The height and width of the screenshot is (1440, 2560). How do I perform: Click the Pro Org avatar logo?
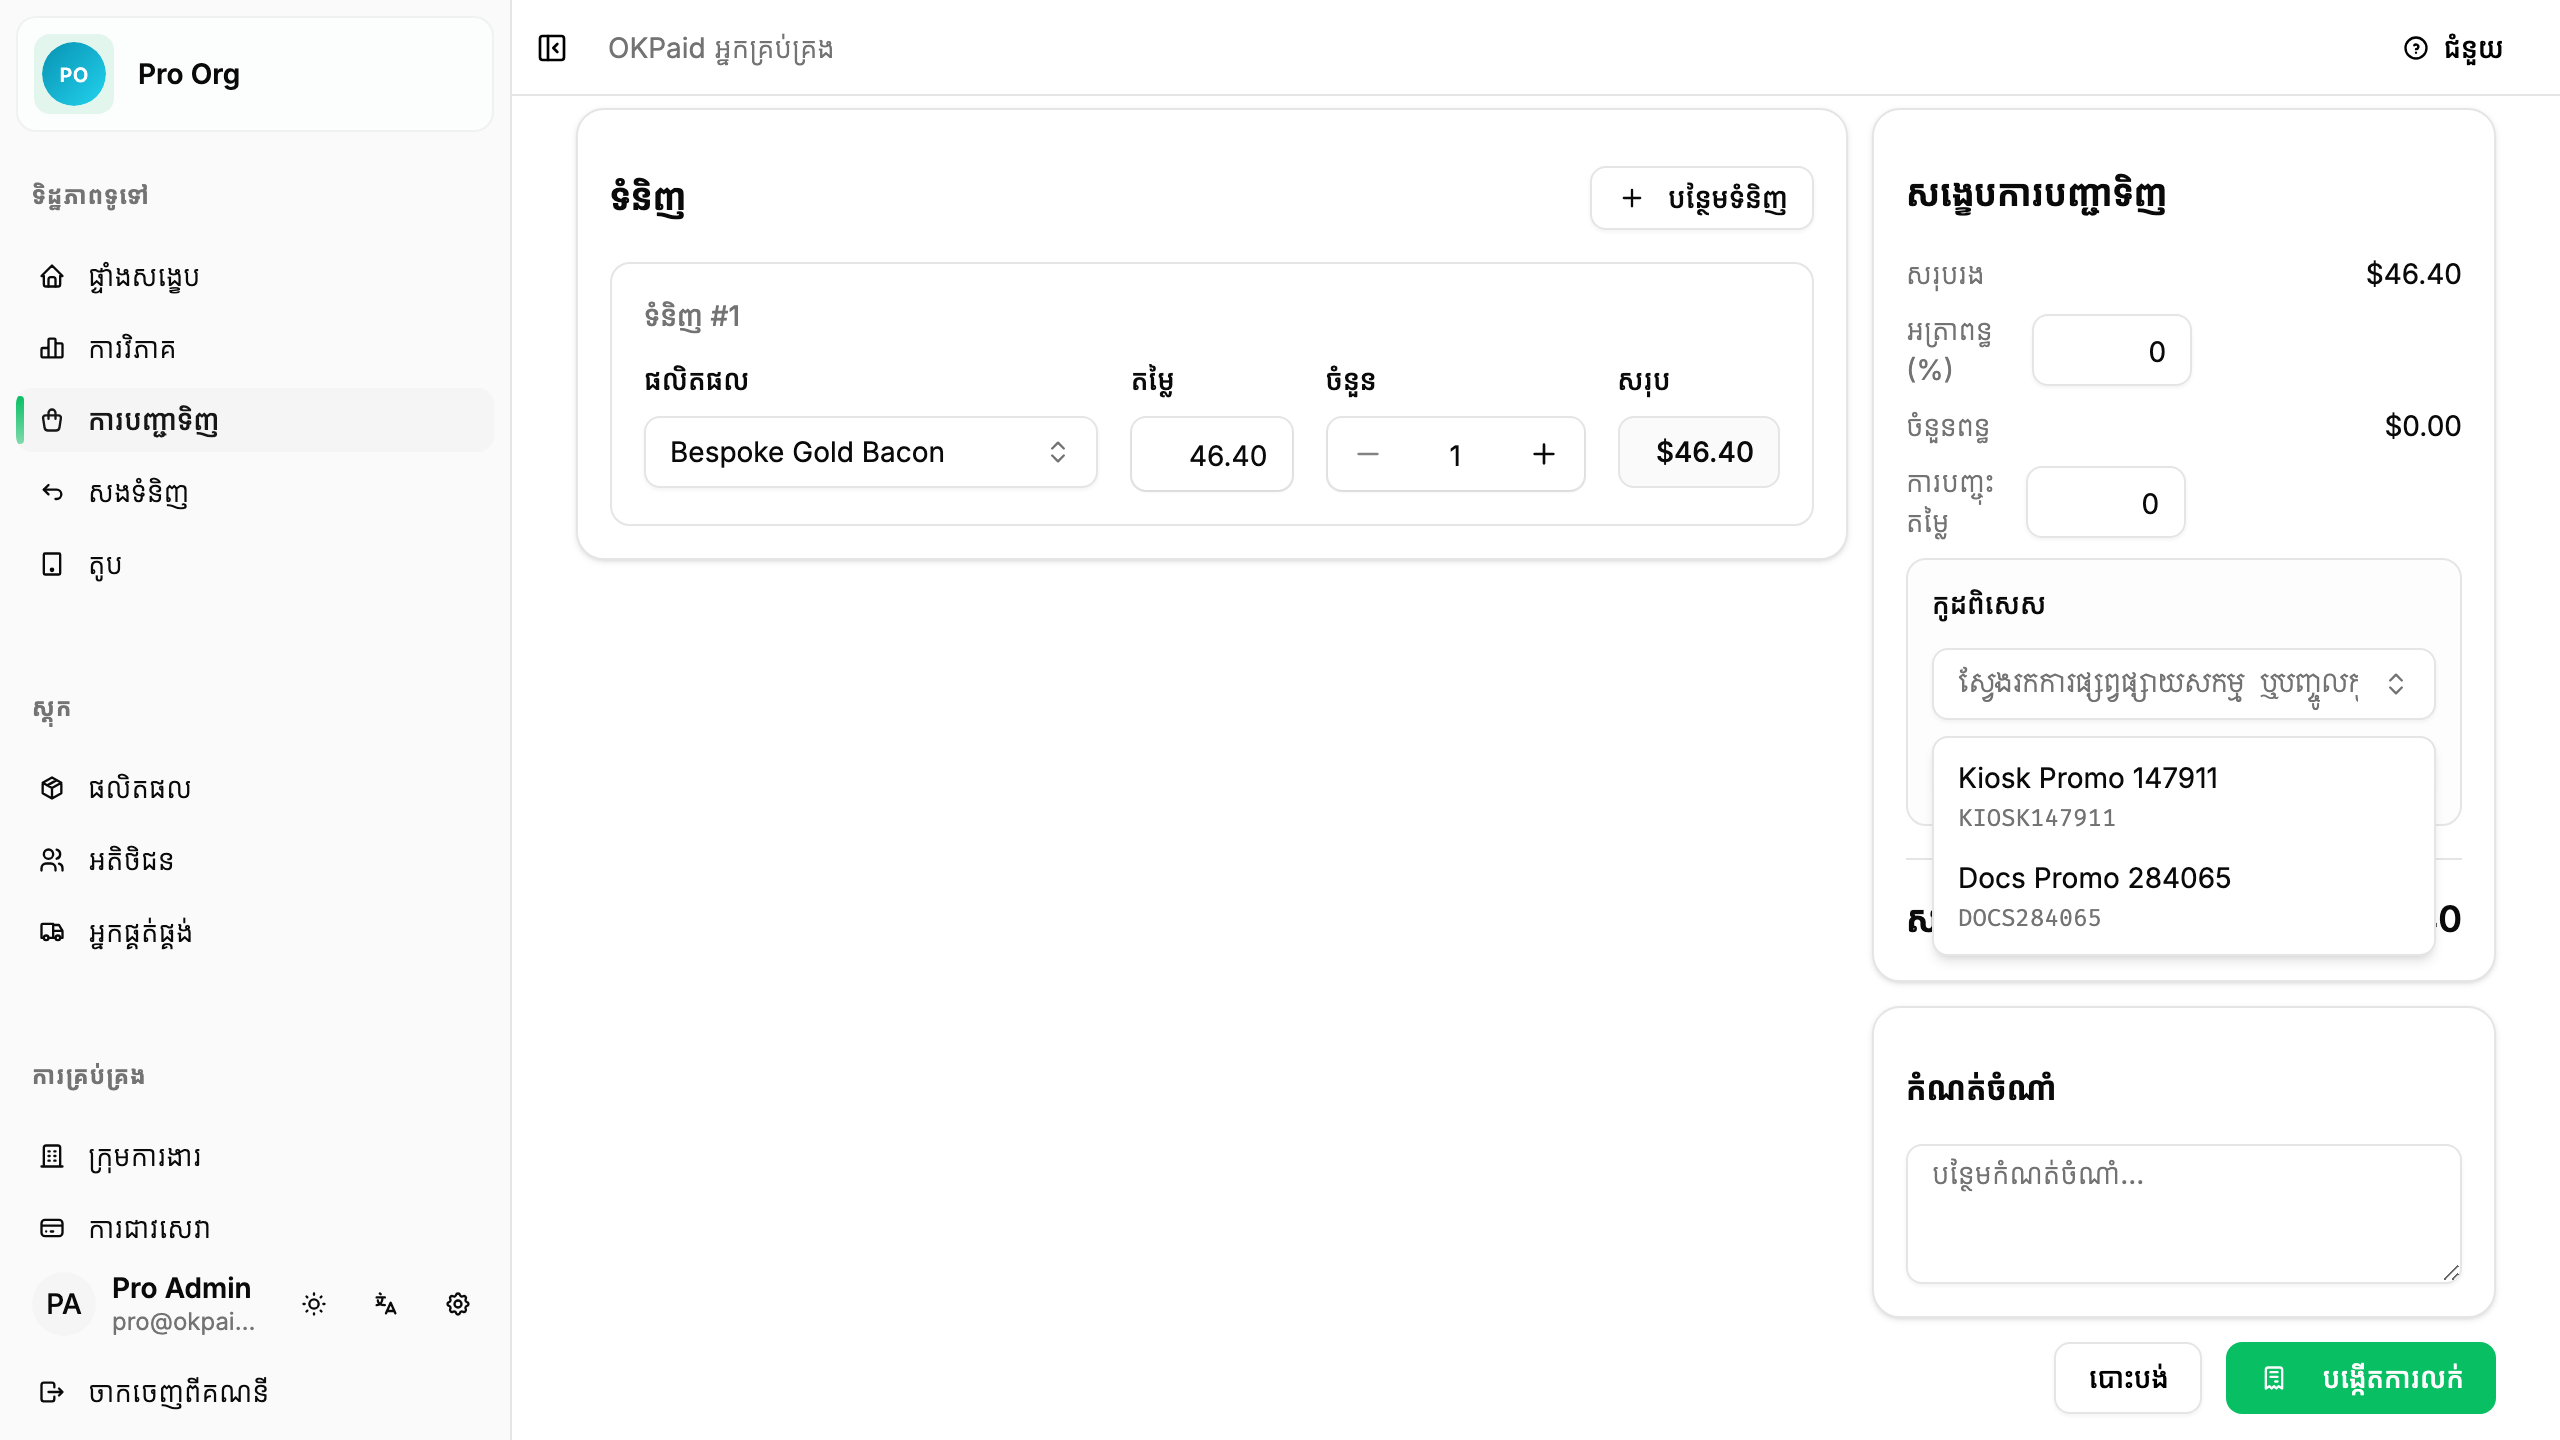pos(74,74)
